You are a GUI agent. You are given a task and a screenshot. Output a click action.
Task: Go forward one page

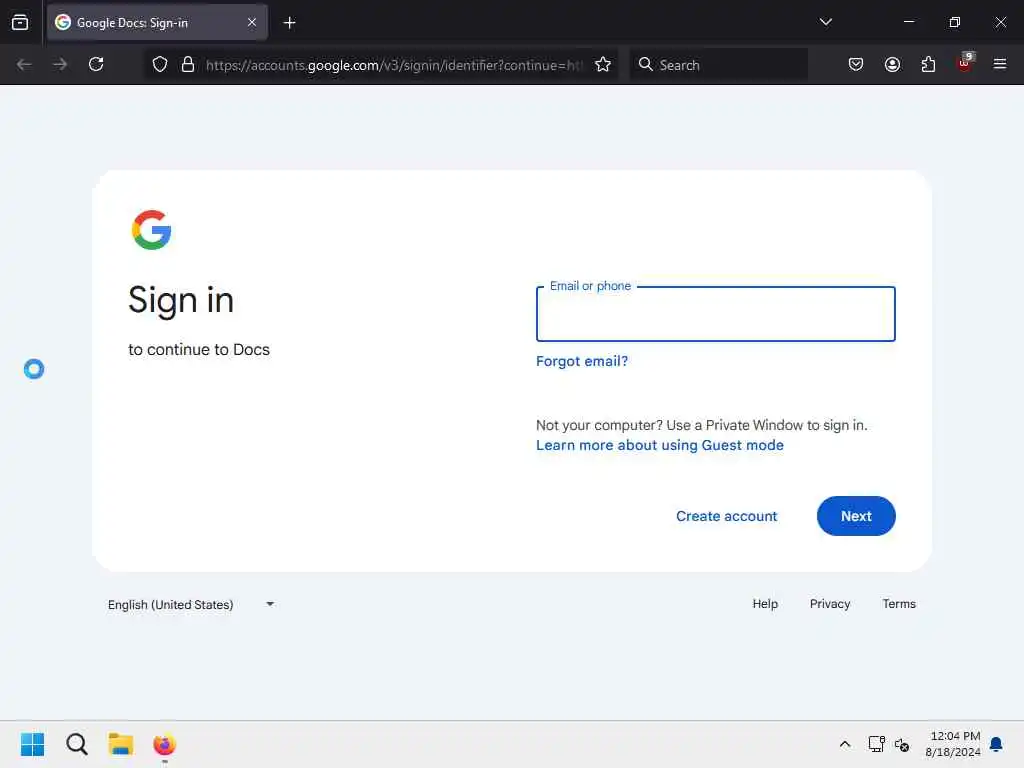point(60,64)
